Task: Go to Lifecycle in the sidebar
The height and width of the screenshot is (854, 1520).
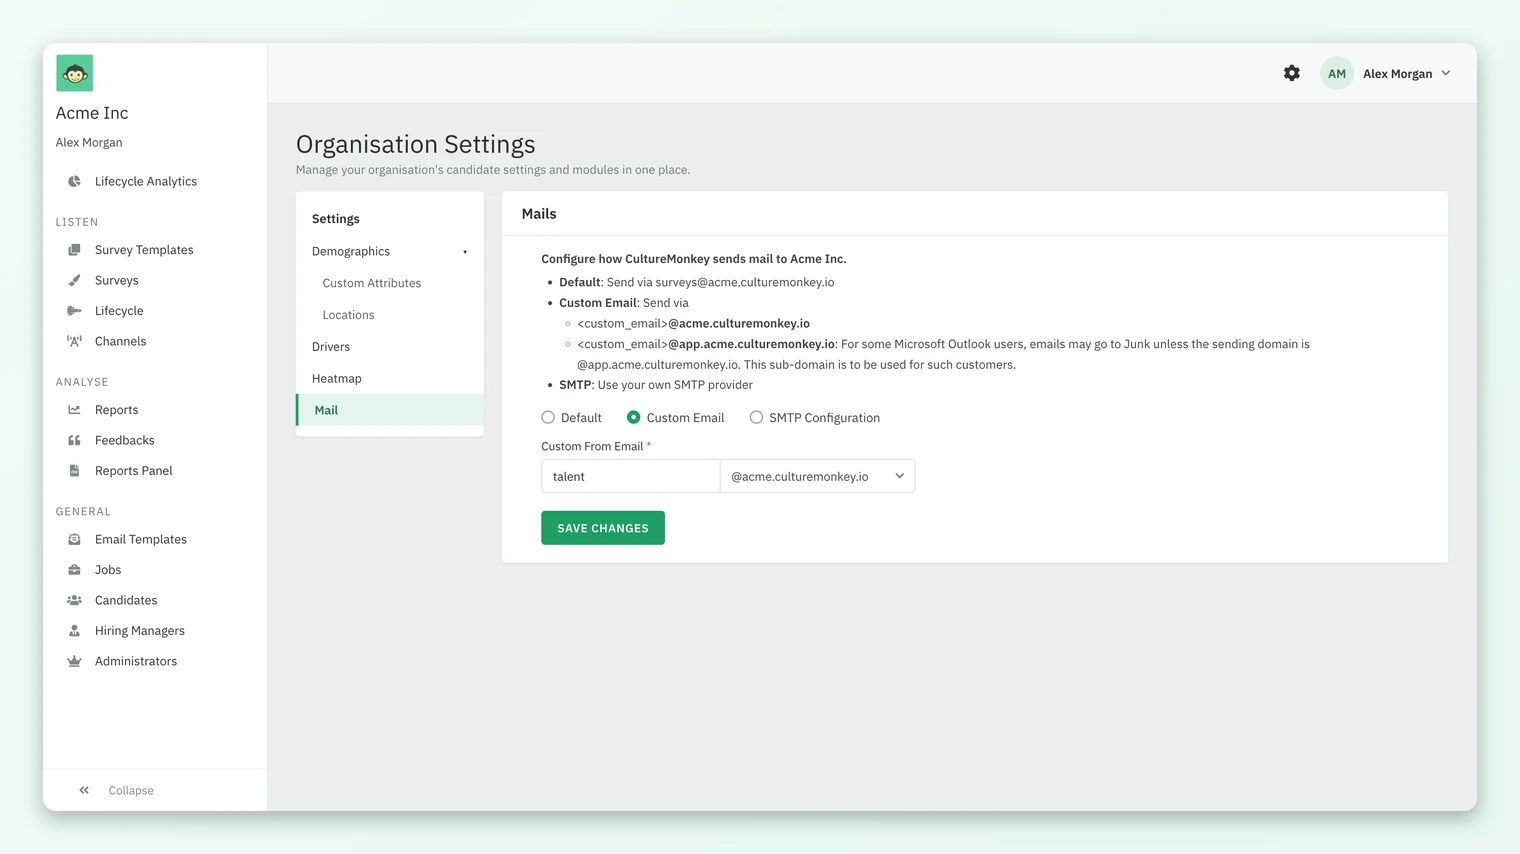Action: (119, 311)
